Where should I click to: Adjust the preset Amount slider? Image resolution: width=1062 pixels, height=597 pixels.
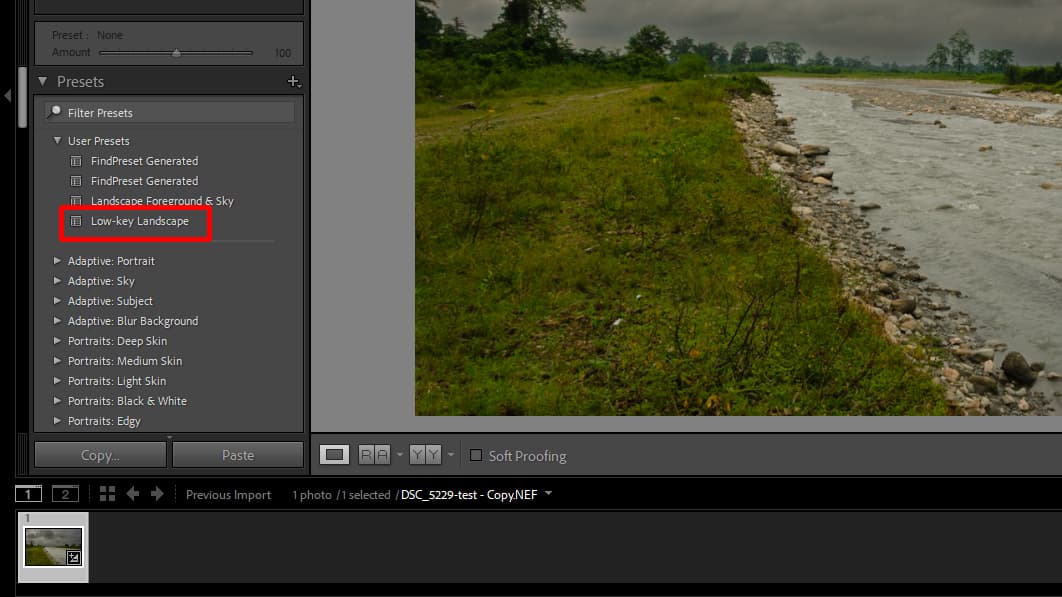176,53
